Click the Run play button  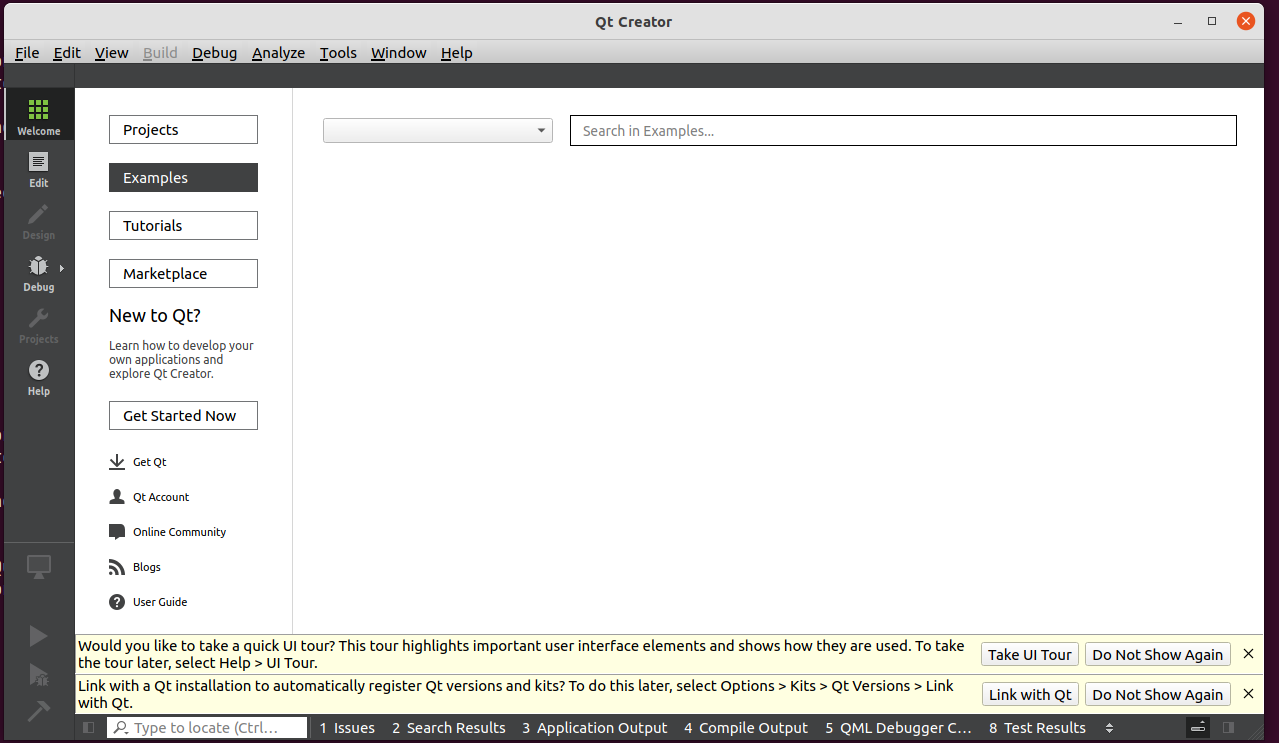point(38,636)
